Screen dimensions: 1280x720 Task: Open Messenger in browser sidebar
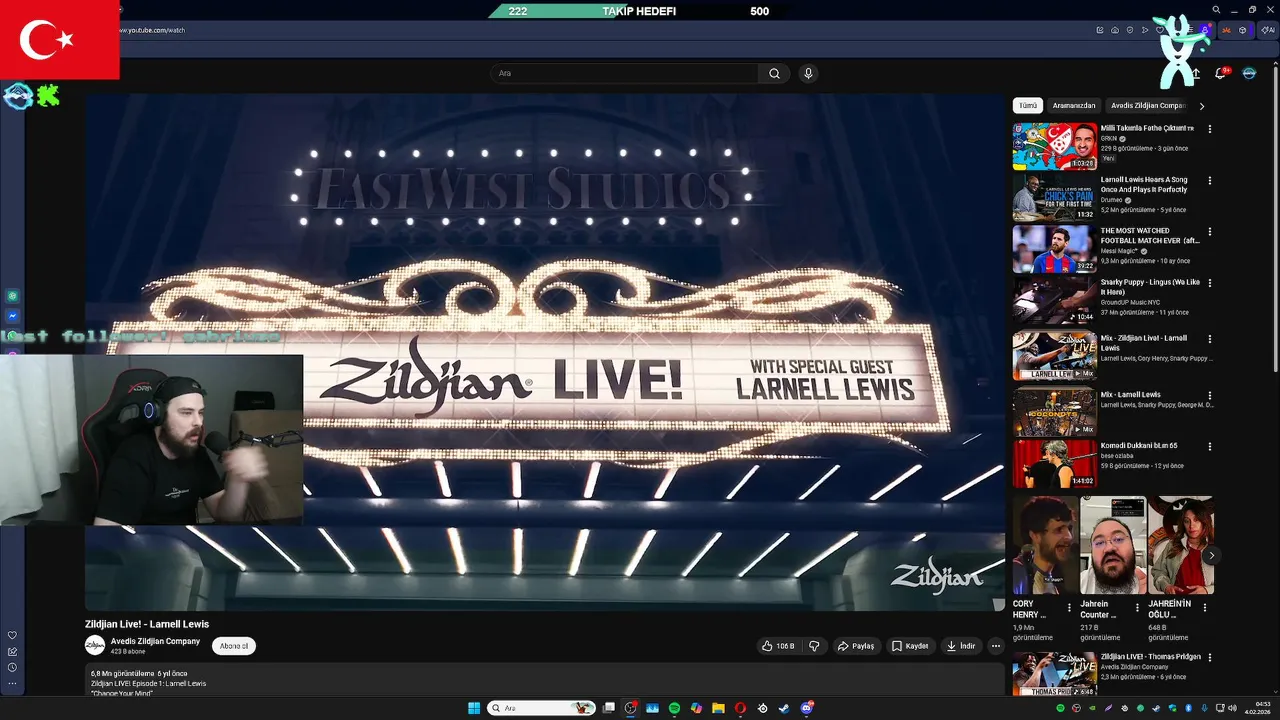coord(12,316)
